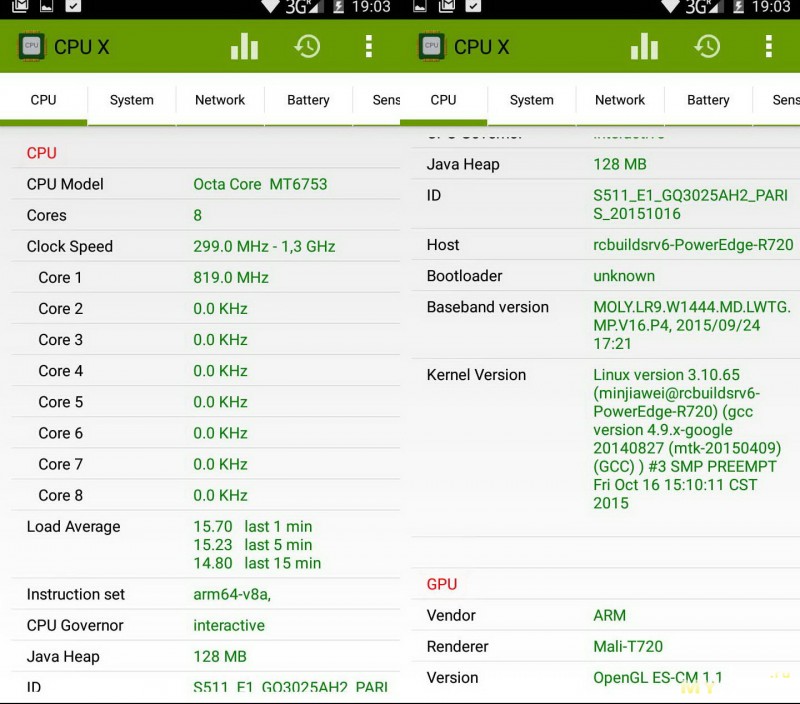Click the kernel text starting Linux version 3.10.65

[x=687, y=439]
